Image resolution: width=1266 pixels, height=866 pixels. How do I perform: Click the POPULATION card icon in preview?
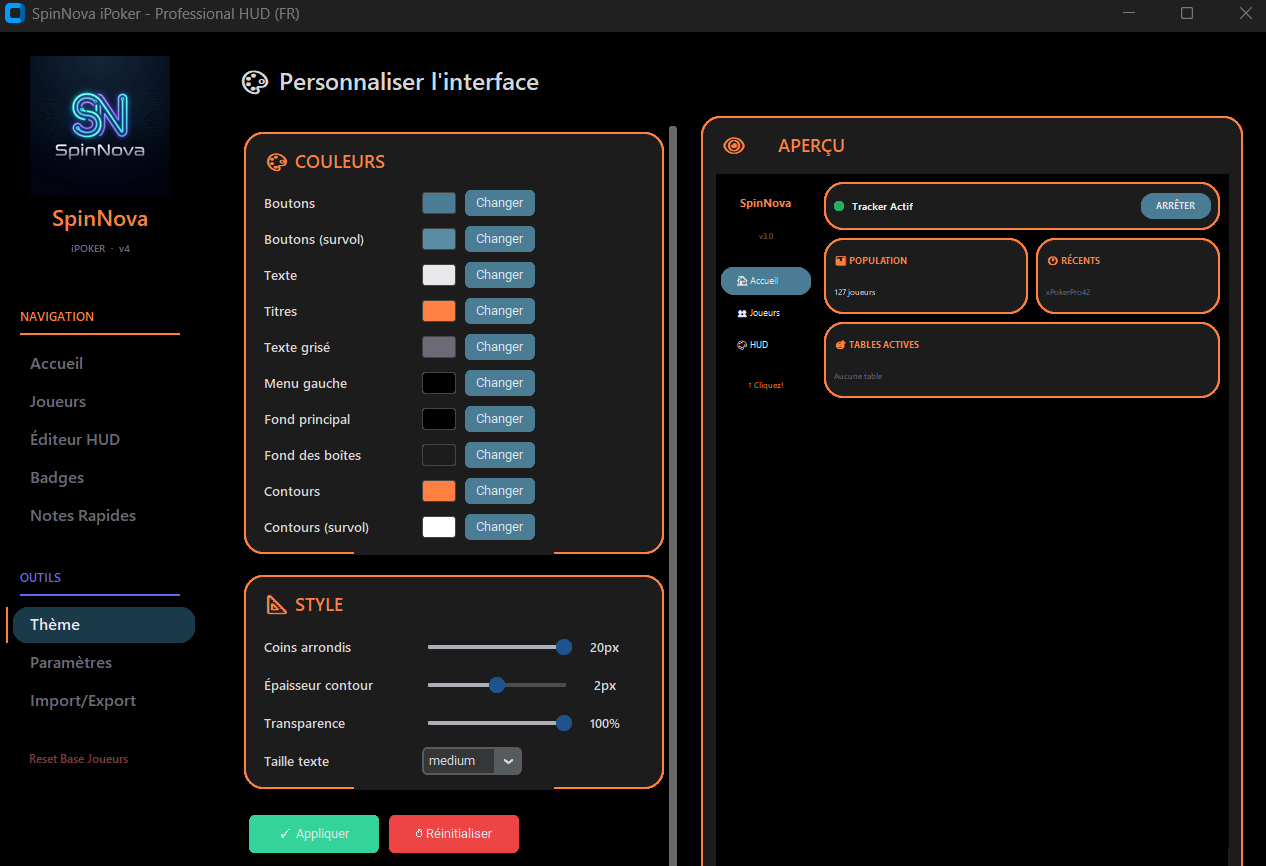[x=840, y=261]
